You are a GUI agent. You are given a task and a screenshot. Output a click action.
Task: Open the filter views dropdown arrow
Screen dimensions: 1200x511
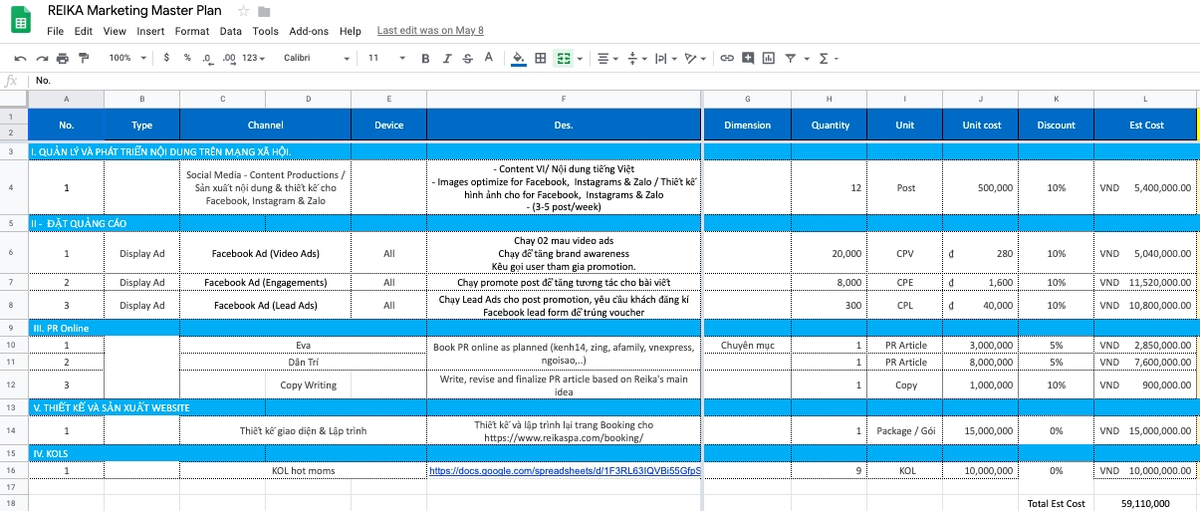coord(805,58)
